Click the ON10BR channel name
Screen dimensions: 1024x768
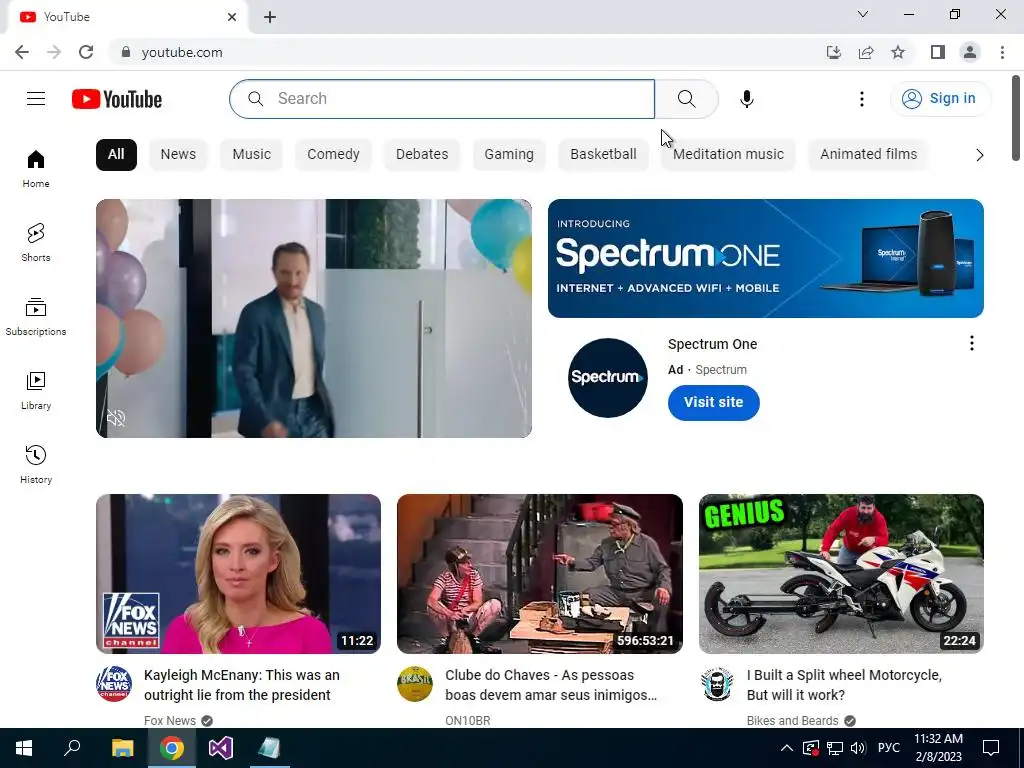pos(468,720)
